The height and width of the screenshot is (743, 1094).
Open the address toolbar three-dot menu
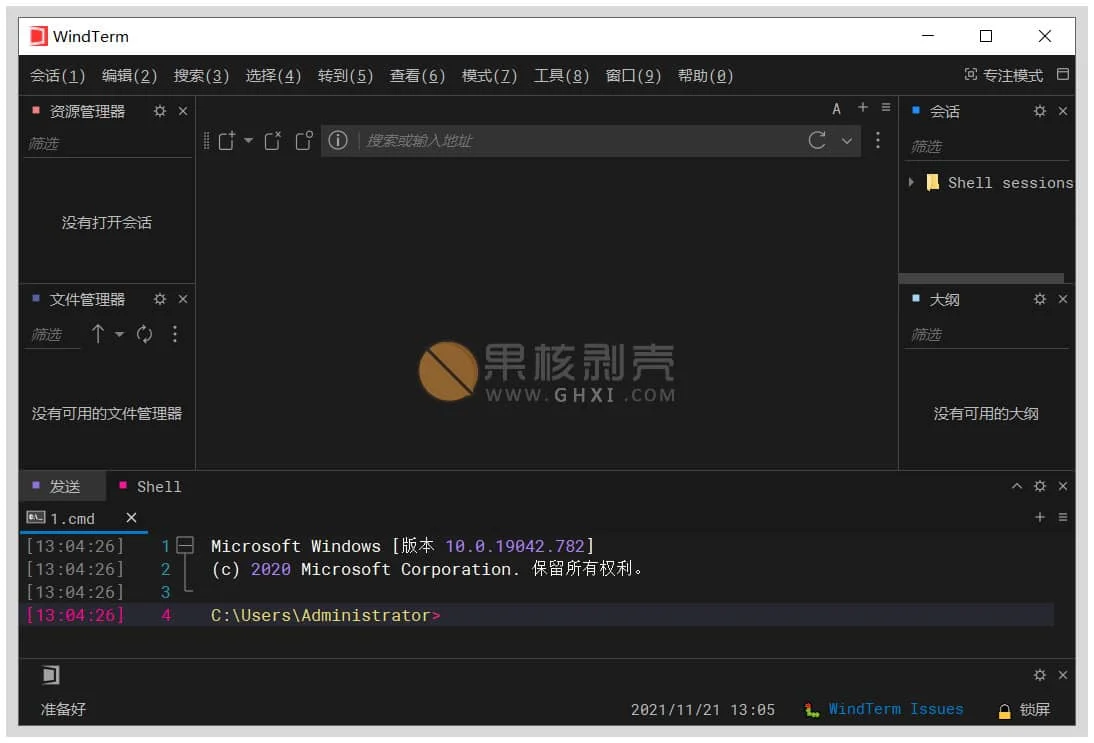878,140
